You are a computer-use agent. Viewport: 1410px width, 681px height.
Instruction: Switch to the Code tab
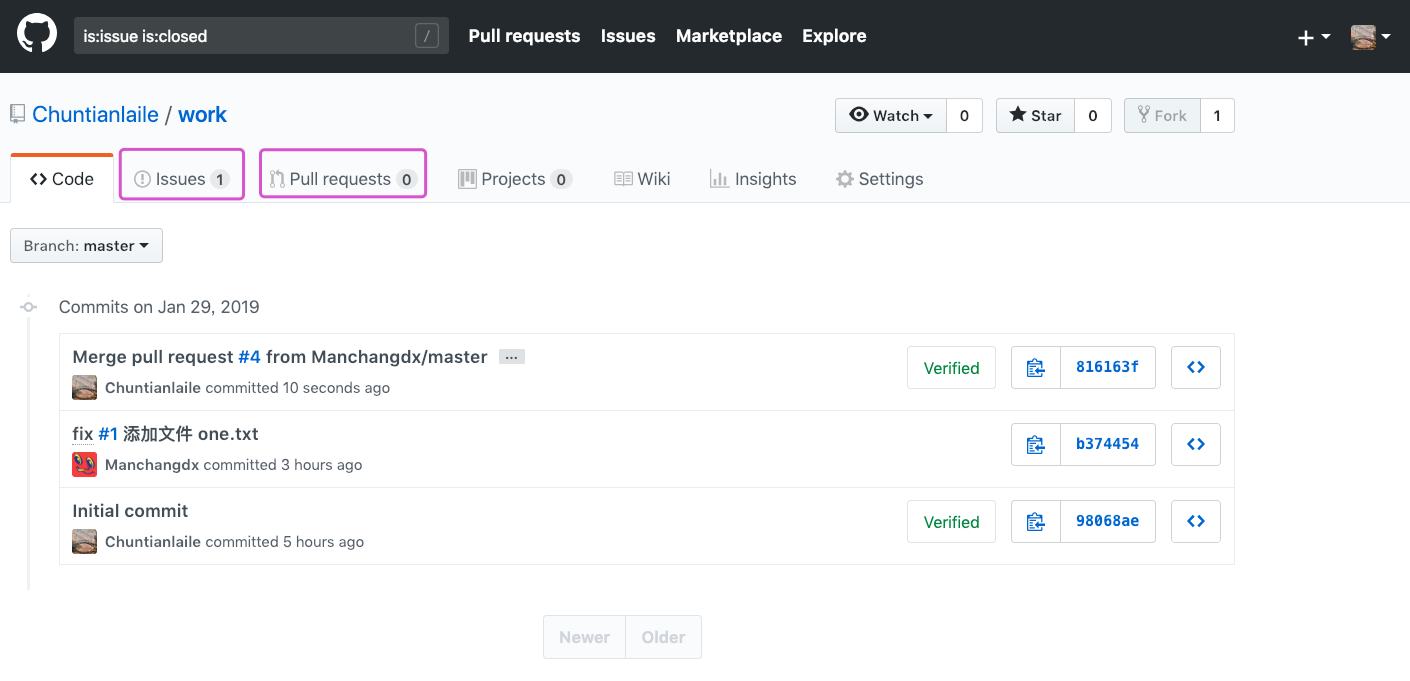pyautogui.click(x=62, y=179)
